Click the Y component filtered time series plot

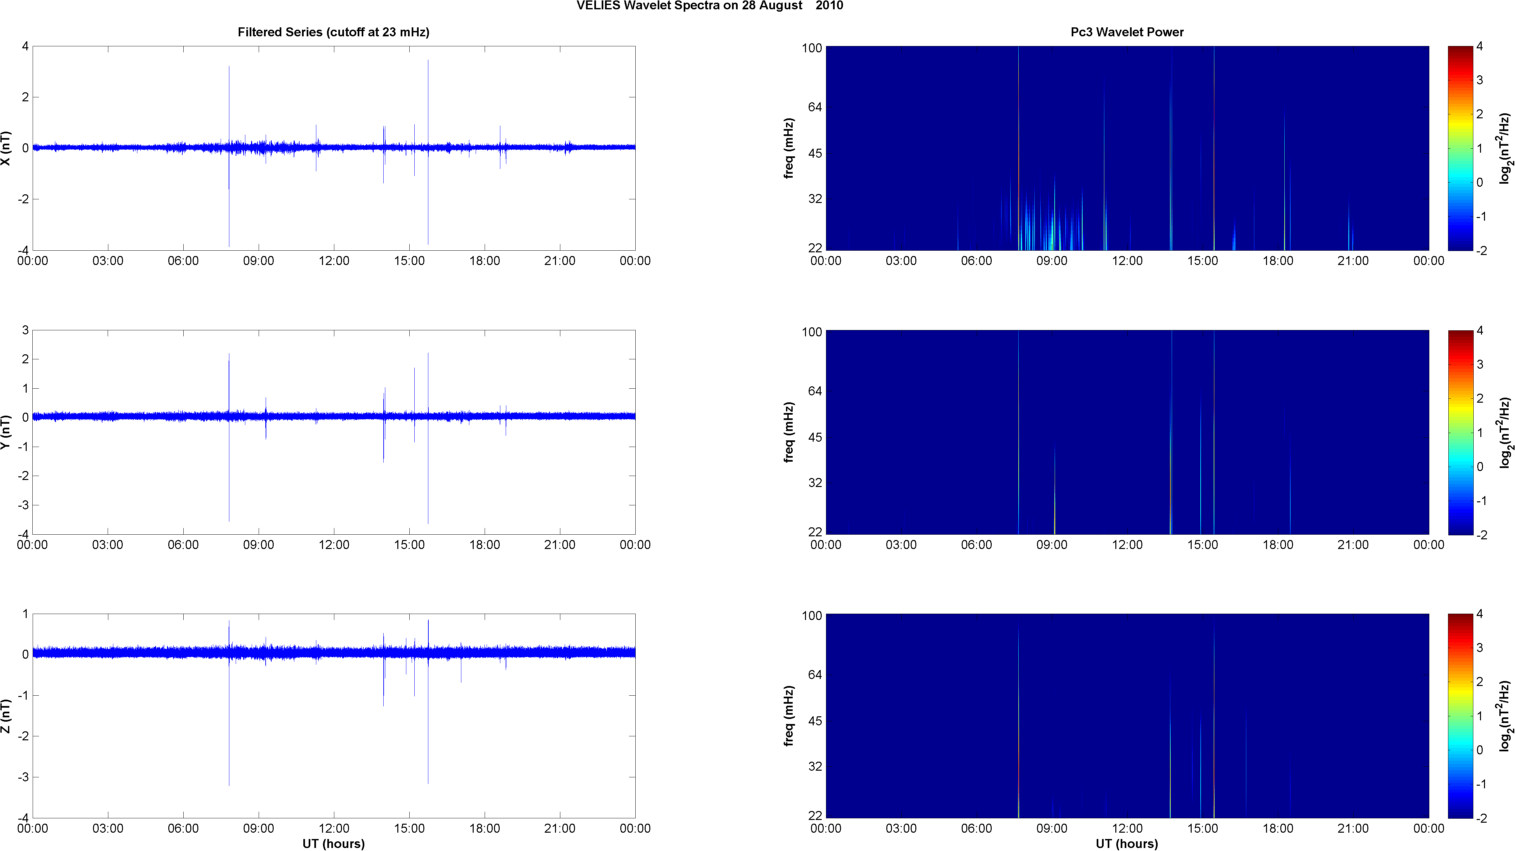tap(334, 432)
